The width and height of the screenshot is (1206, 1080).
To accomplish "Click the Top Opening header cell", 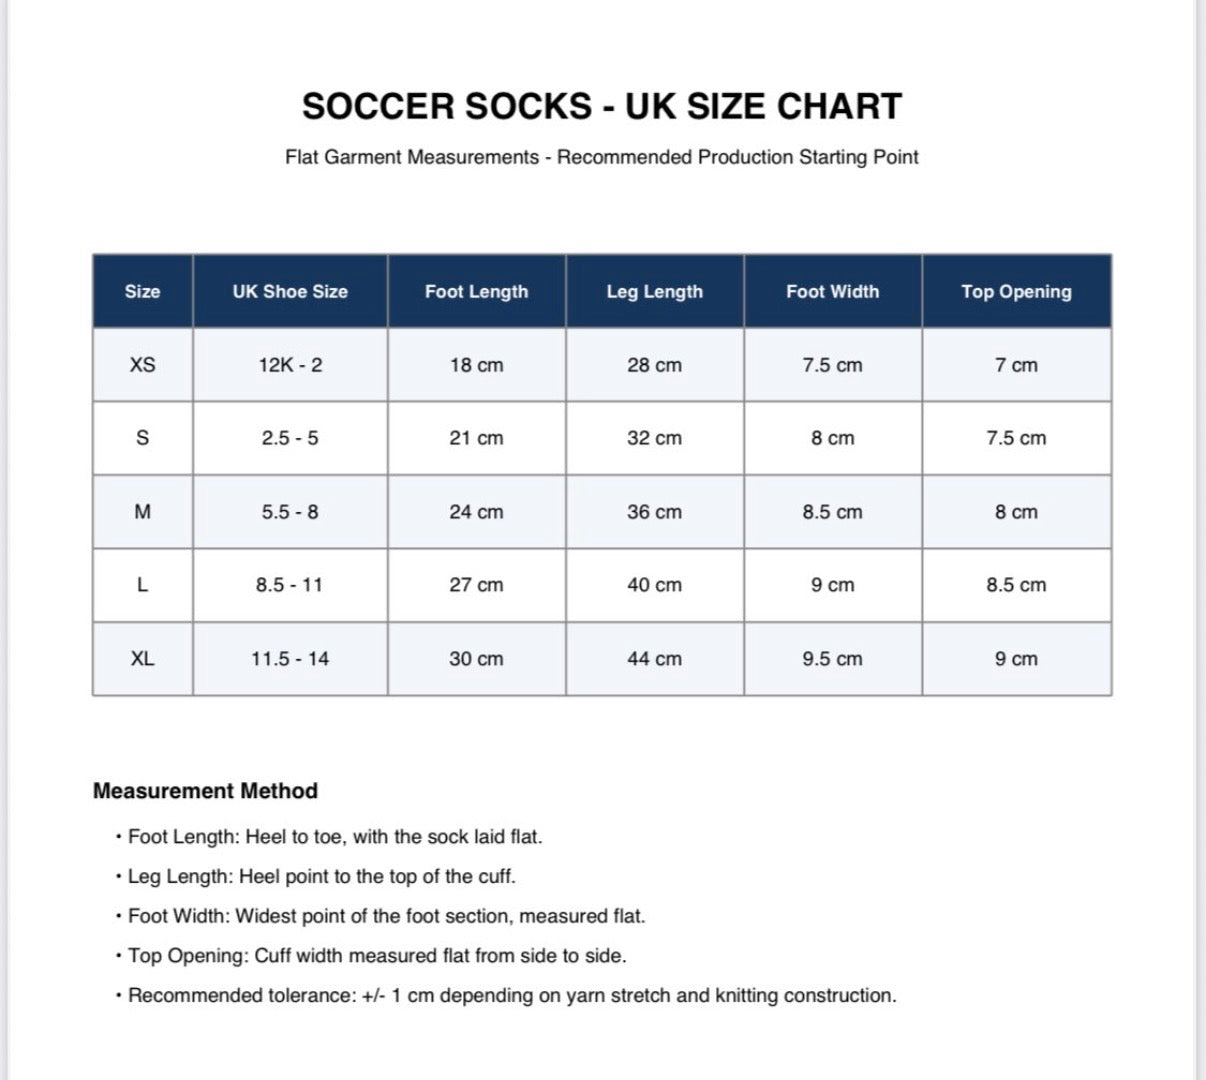I will (x=1016, y=291).
